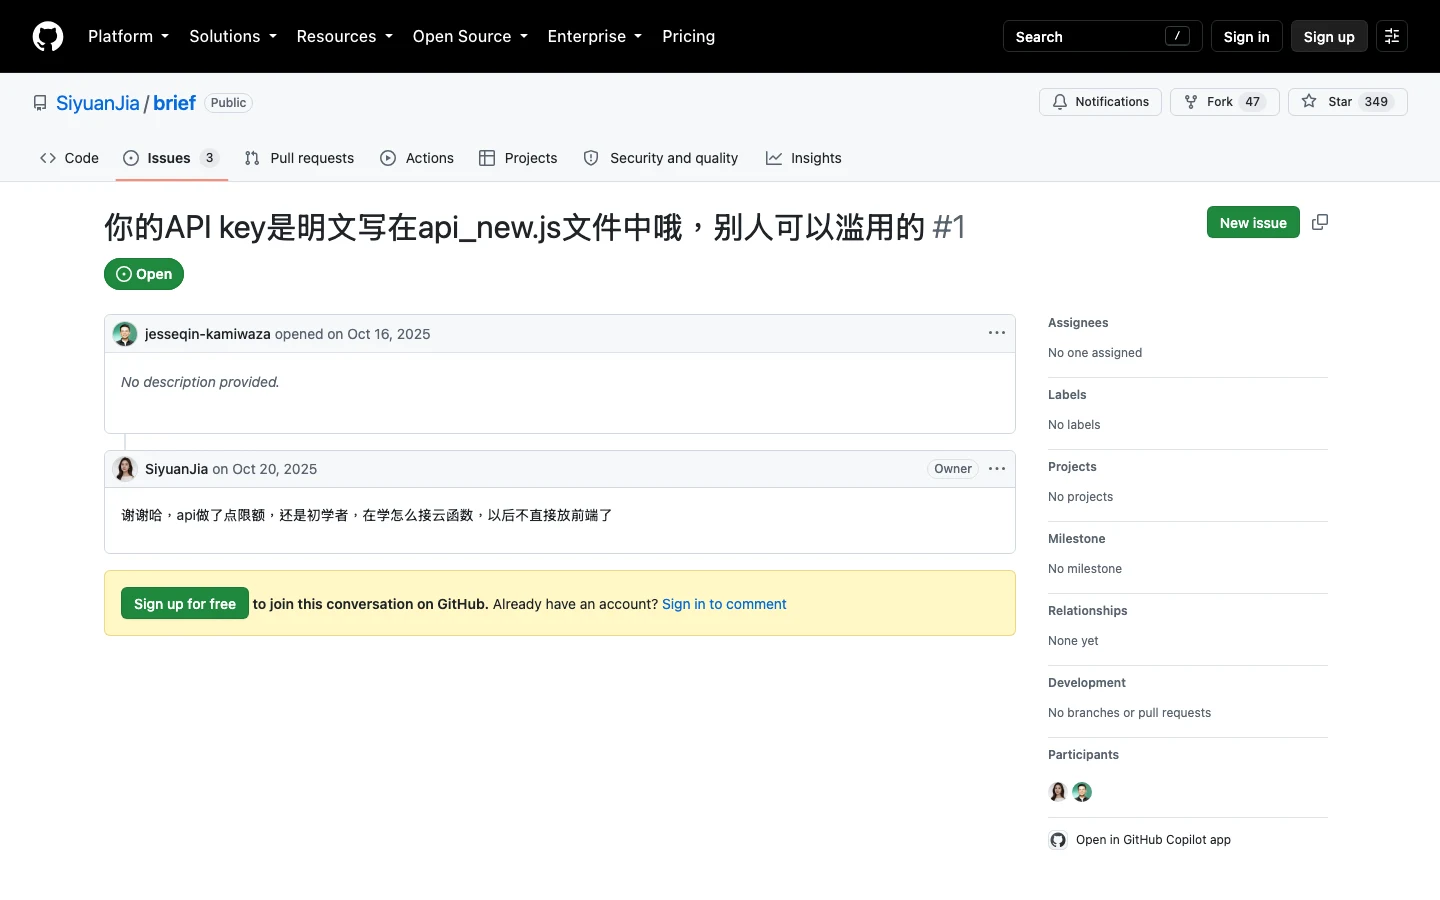Open options menu on SiyuanJia's comment
Image resolution: width=1440 pixels, height=900 pixels.
(x=997, y=468)
